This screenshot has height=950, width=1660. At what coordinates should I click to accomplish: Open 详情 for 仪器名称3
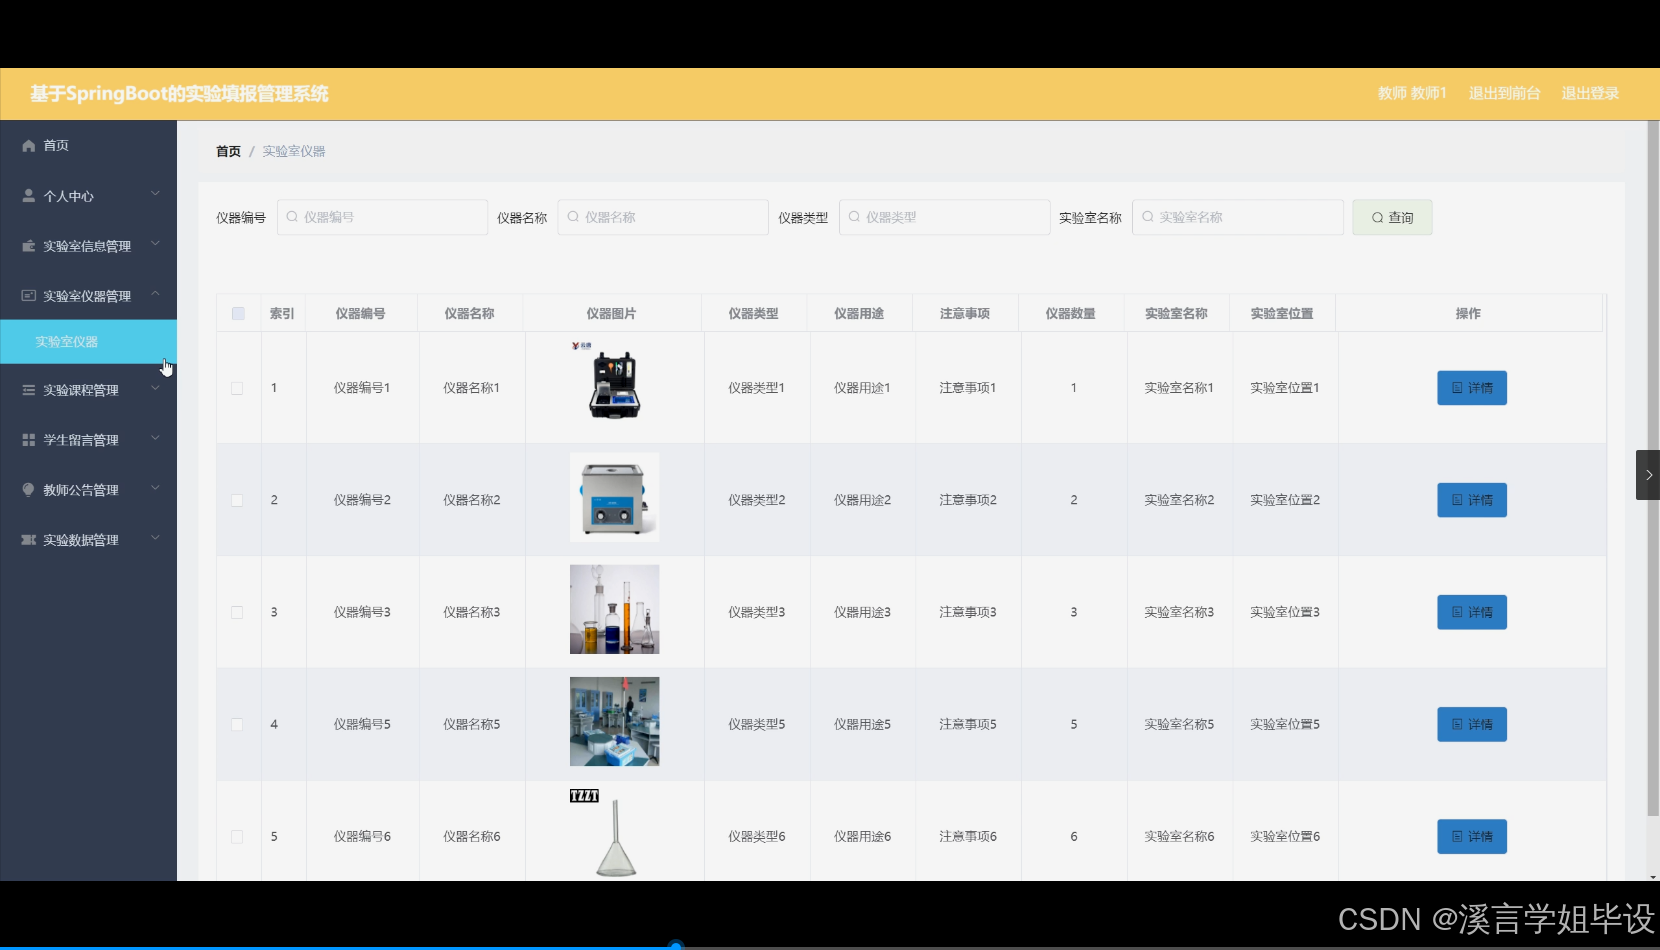pos(1472,612)
